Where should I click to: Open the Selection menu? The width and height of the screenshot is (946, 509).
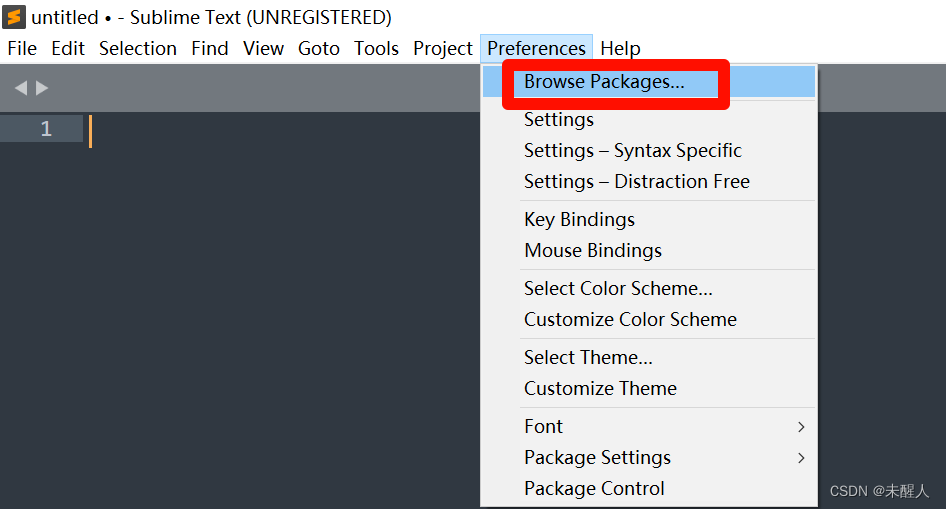(x=138, y=48)
